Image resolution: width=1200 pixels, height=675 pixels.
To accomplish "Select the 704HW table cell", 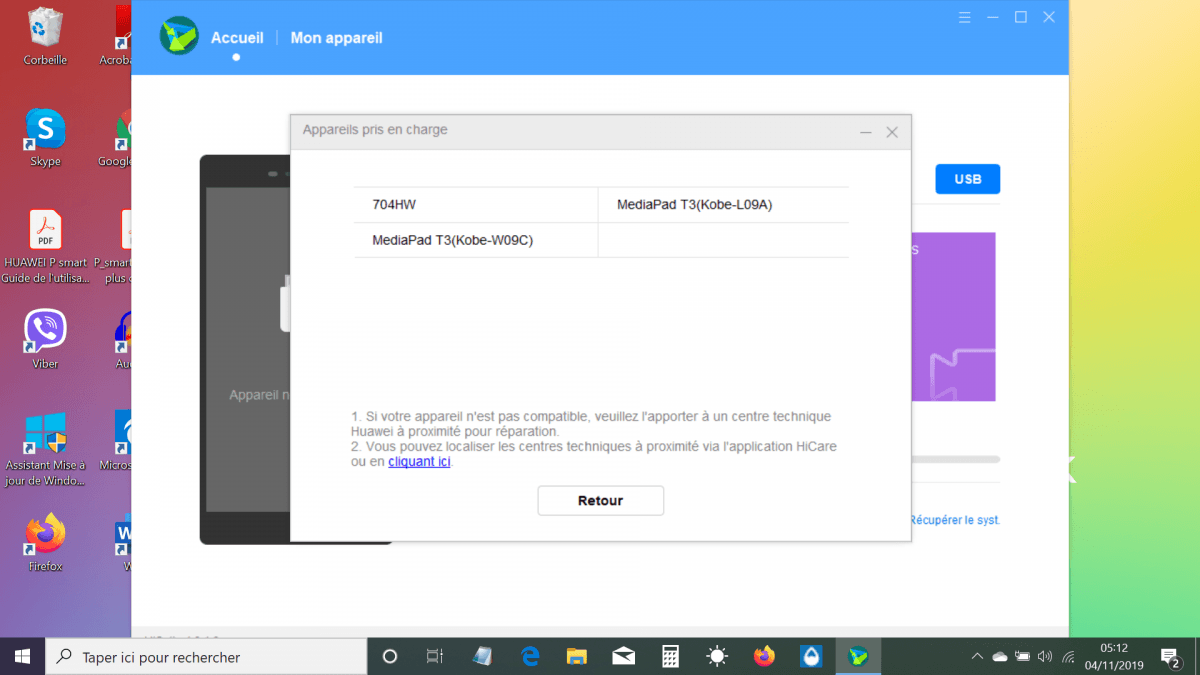I will [x=476, y=204].
